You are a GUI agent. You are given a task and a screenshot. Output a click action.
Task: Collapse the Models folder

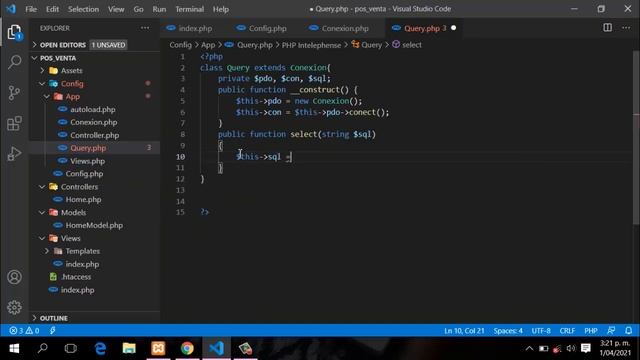(x=73, y=213)
